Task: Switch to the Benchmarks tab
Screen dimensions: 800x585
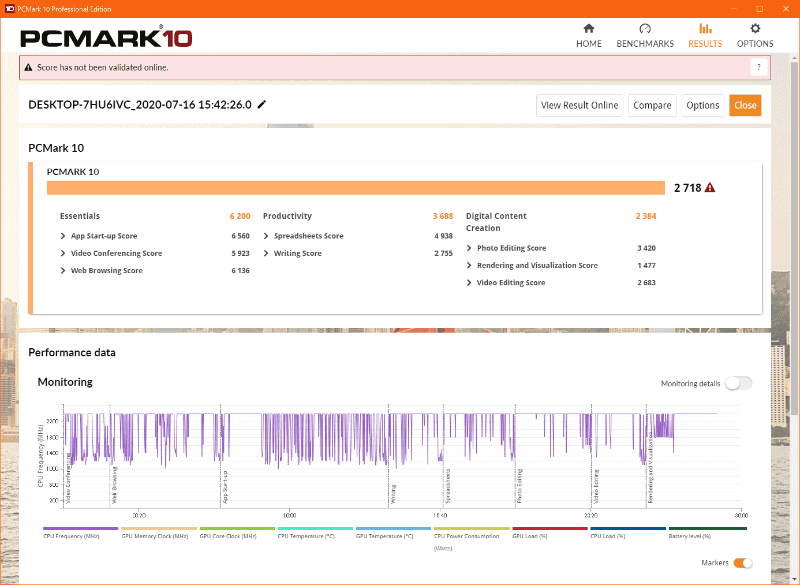Action: (645, 29)
